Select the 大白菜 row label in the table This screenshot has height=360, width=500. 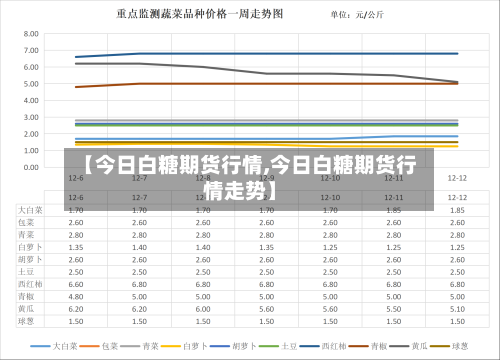30,210
